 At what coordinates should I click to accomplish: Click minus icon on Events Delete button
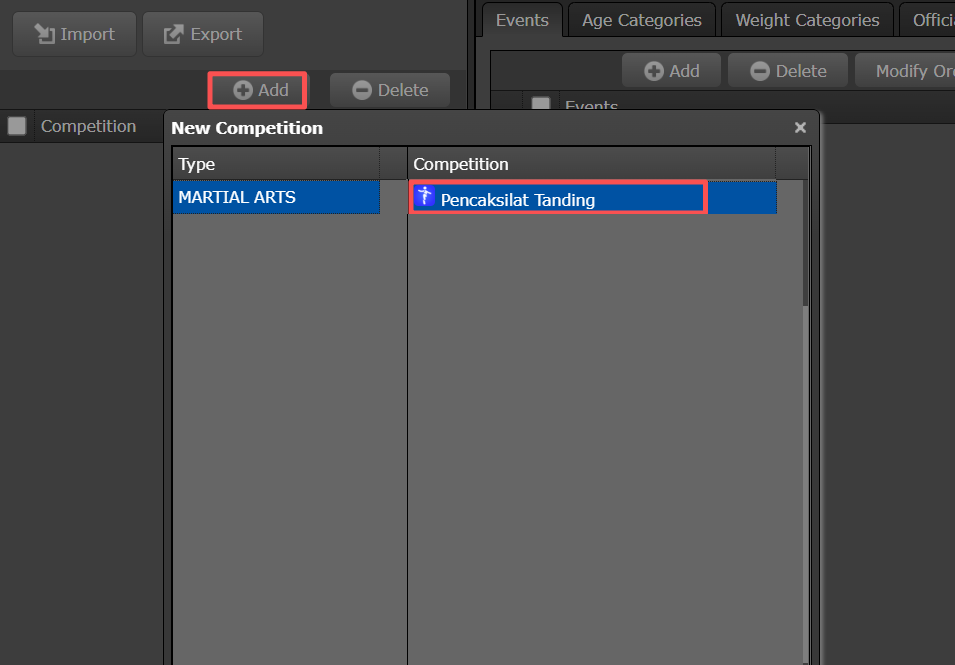760,71
